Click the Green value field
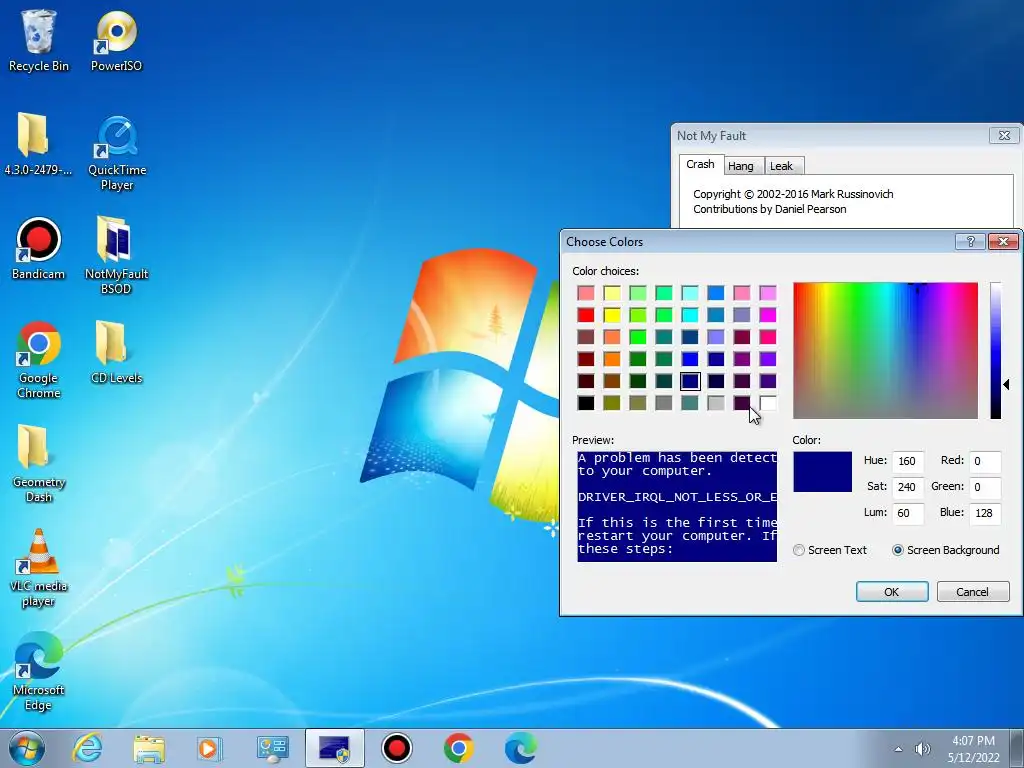This screenshot has width=1024, height=768. 985,487
